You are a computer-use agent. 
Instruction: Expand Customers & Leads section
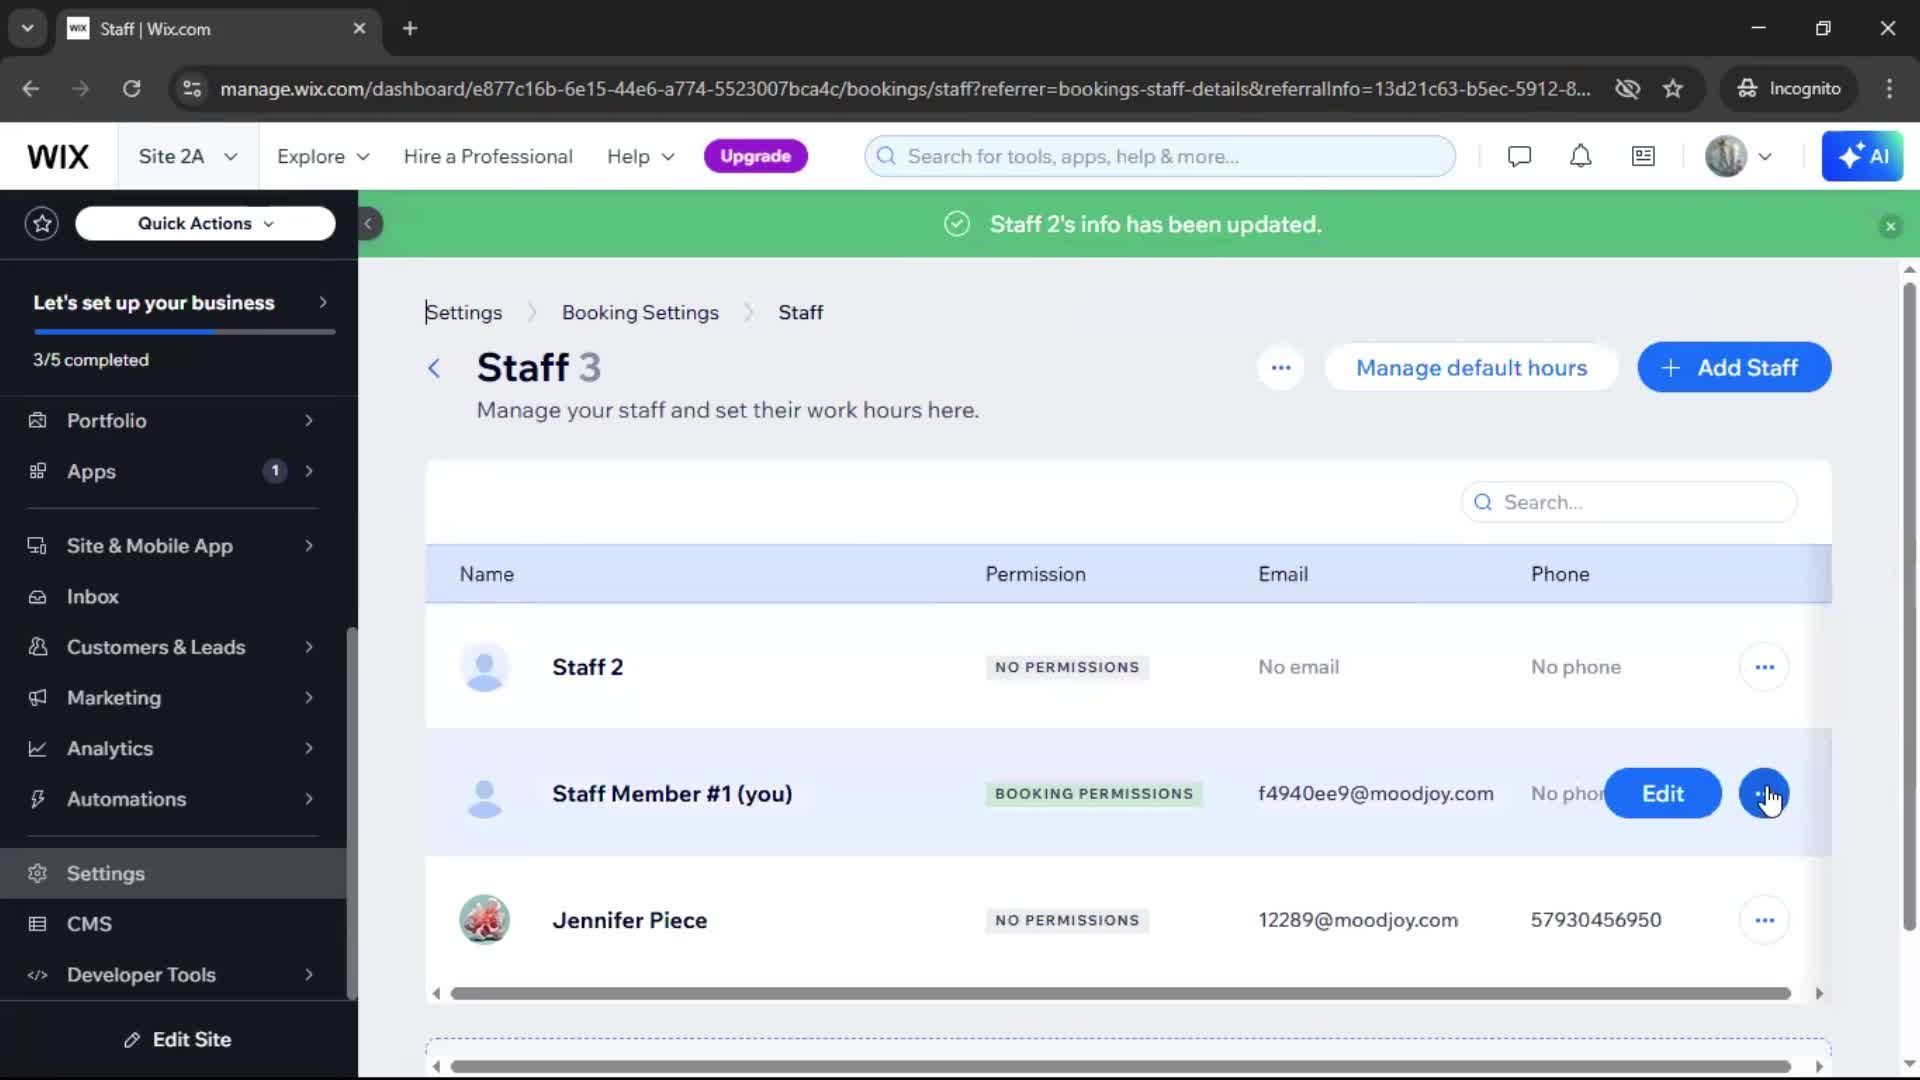(172, 647)
